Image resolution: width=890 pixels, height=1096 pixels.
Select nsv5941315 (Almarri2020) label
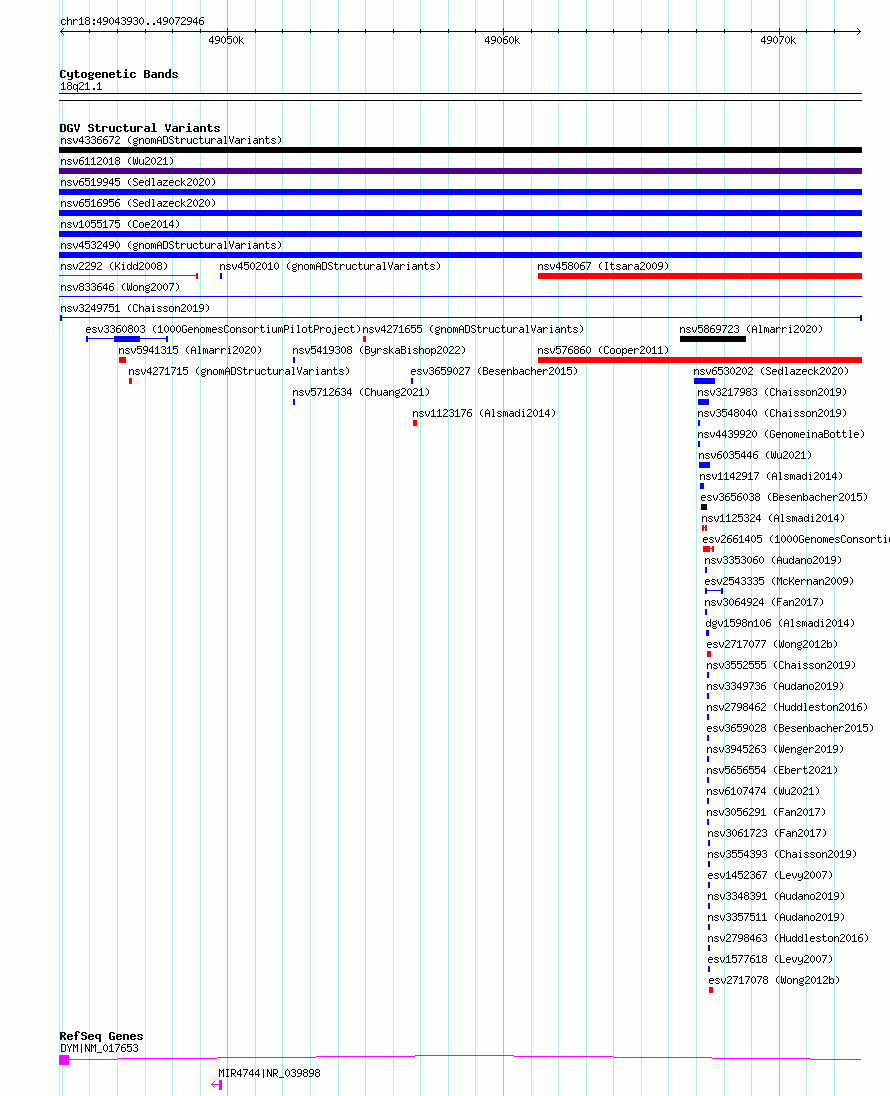[x=190, y=350]
